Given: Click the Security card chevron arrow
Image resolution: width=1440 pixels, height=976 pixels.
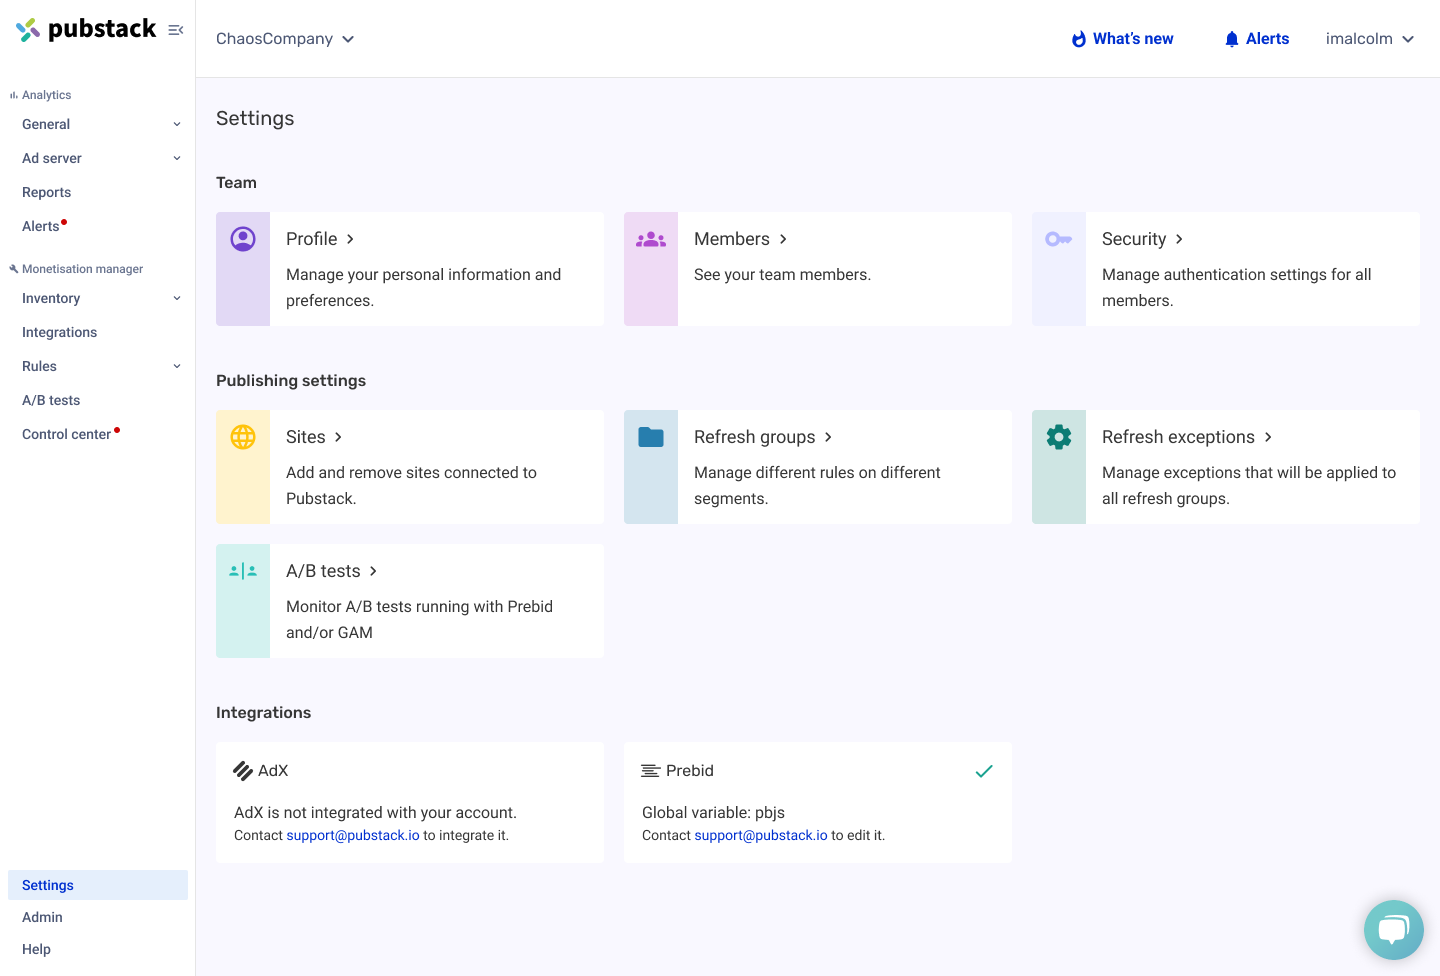Looking at the screenshot, I should pos(1179,240).
